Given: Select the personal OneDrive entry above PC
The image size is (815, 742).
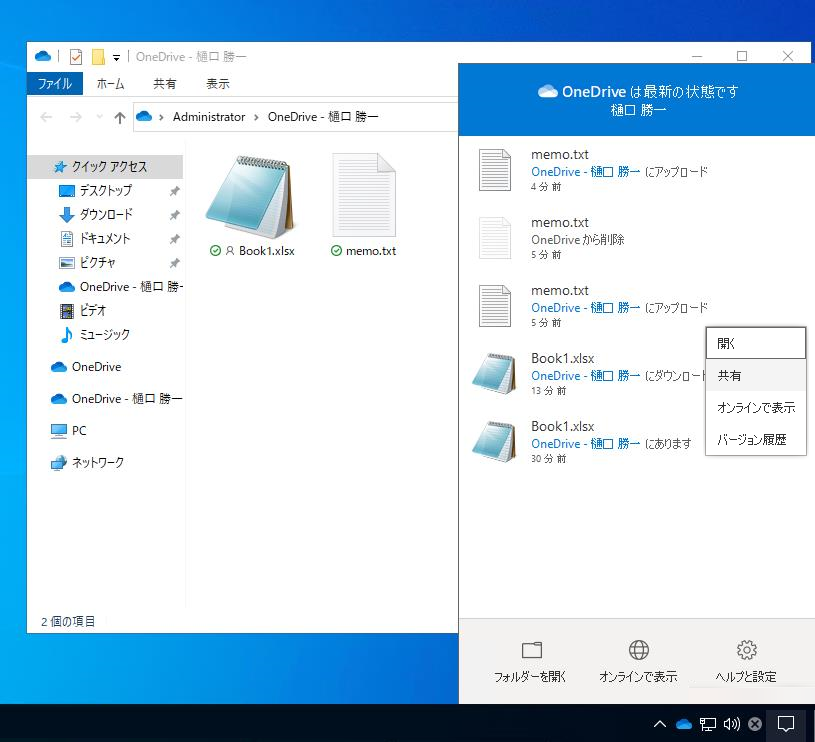Looking at the screenshot, I should 86,367.
